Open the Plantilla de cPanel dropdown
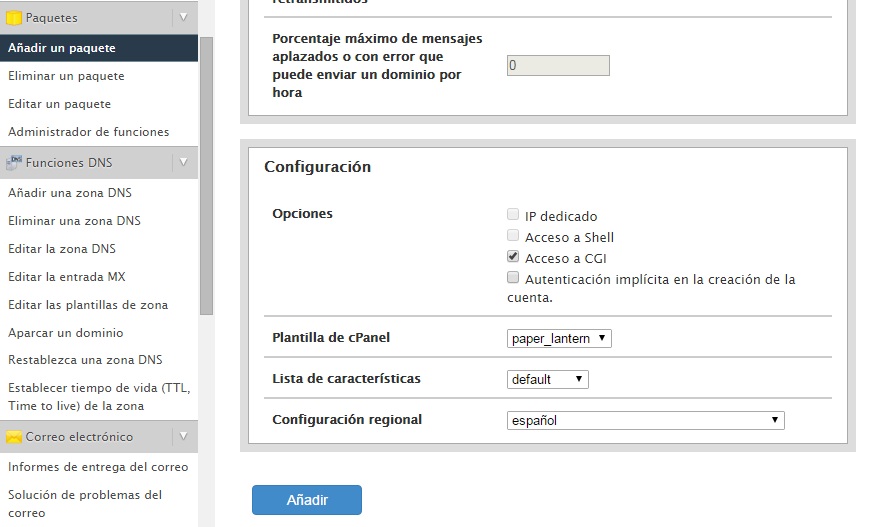The width and height of the screenshot is (895, 527). coord(559,339)
